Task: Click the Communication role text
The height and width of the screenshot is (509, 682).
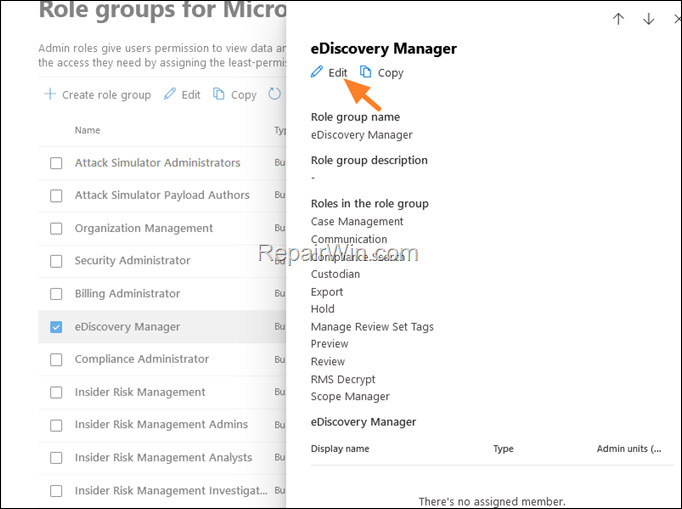Action: [x=349, y=239]
